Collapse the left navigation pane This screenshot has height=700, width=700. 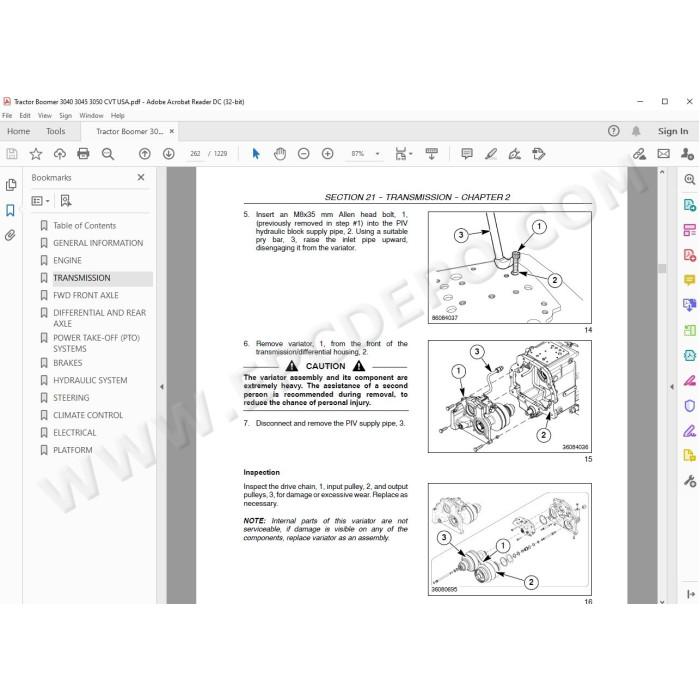pyautogui.click(x=162, y=387)
